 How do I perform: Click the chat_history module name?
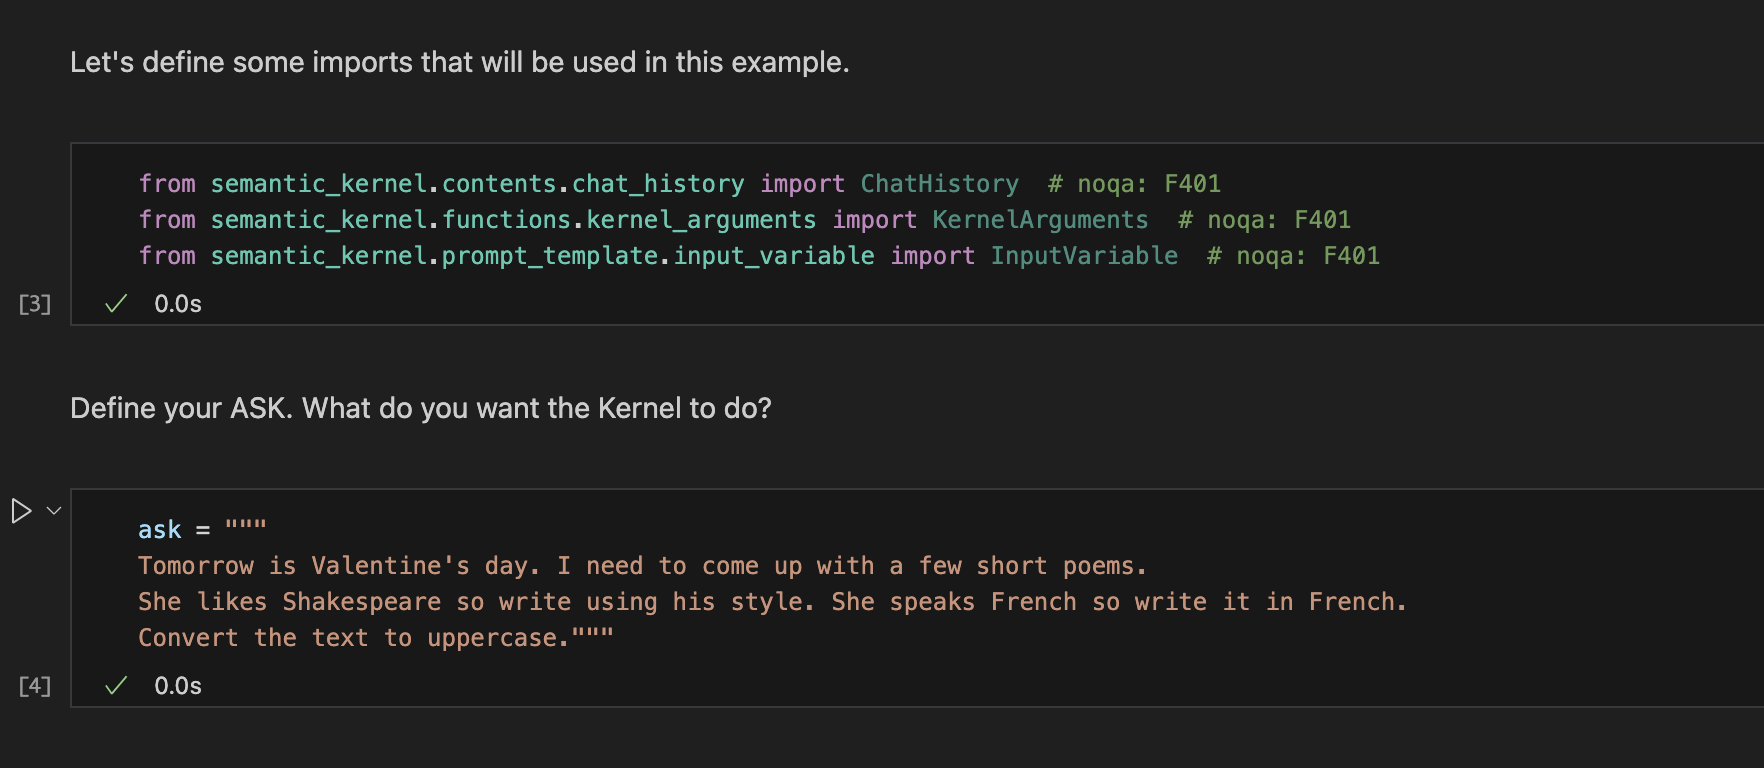pyautogui.click(x=657, y=184)
